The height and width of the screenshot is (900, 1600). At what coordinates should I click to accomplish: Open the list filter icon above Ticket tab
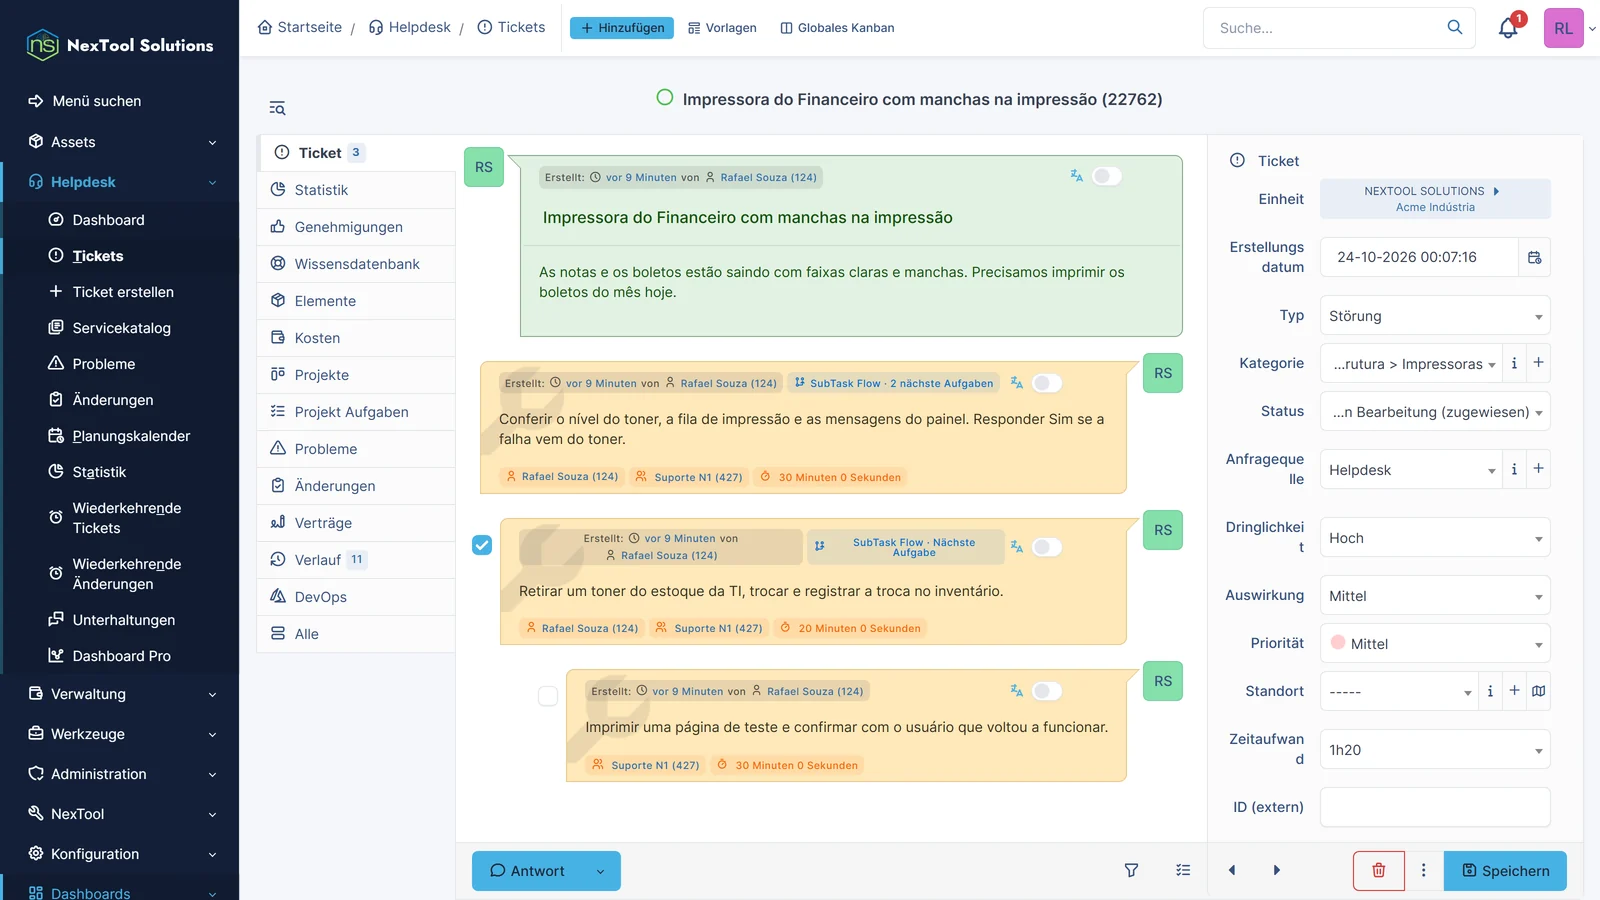click(x=277, y=108)
